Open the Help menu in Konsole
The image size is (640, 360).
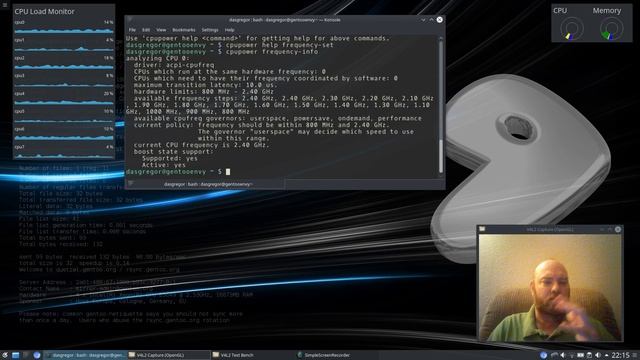(229, 30)
